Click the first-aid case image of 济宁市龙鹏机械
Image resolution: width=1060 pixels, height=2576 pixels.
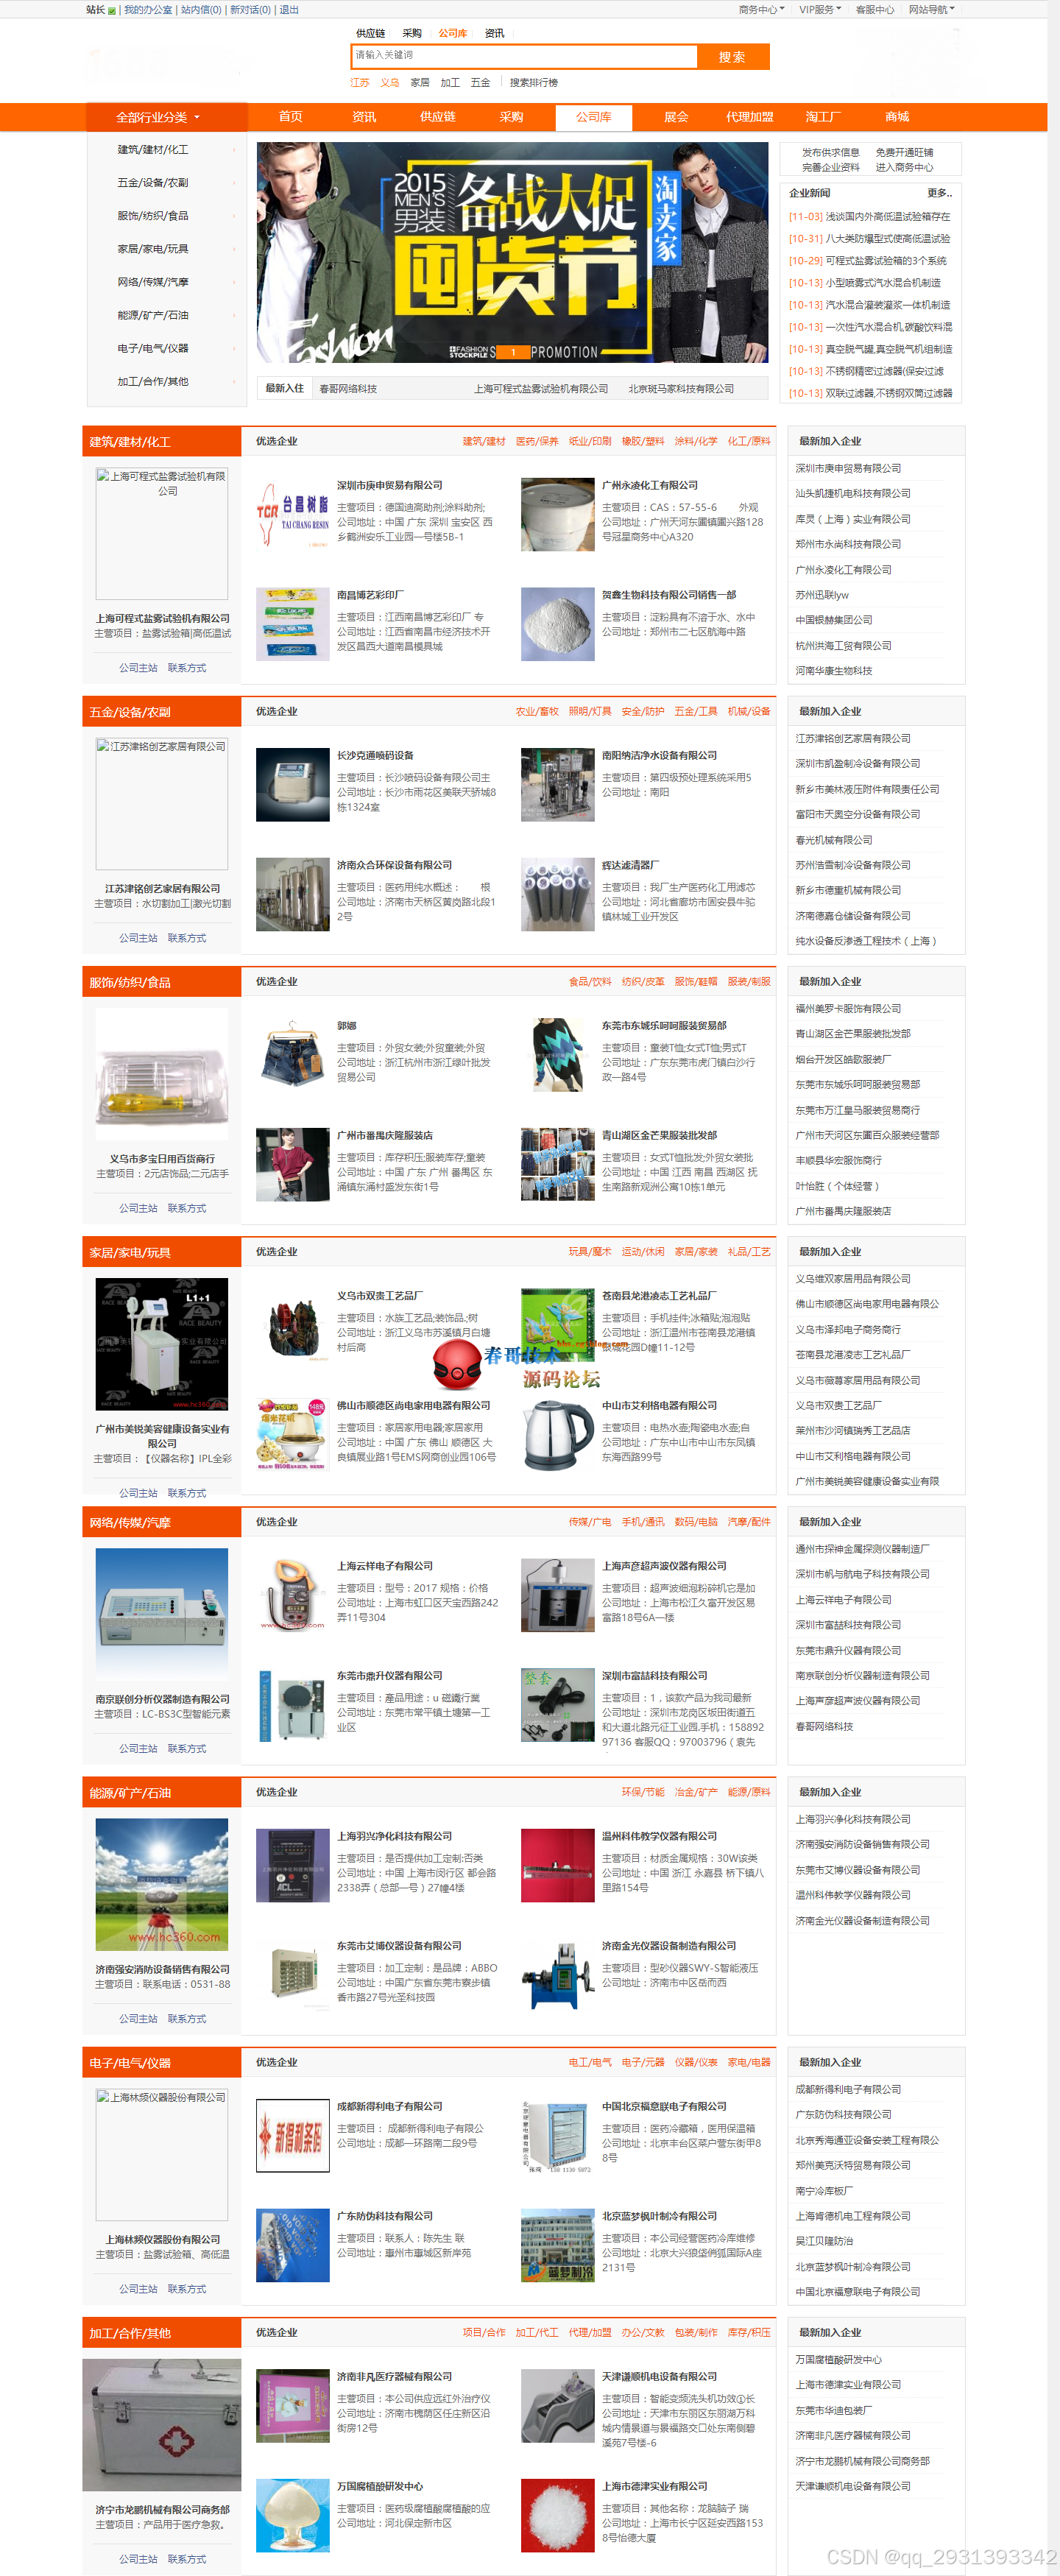[161, 2425]
